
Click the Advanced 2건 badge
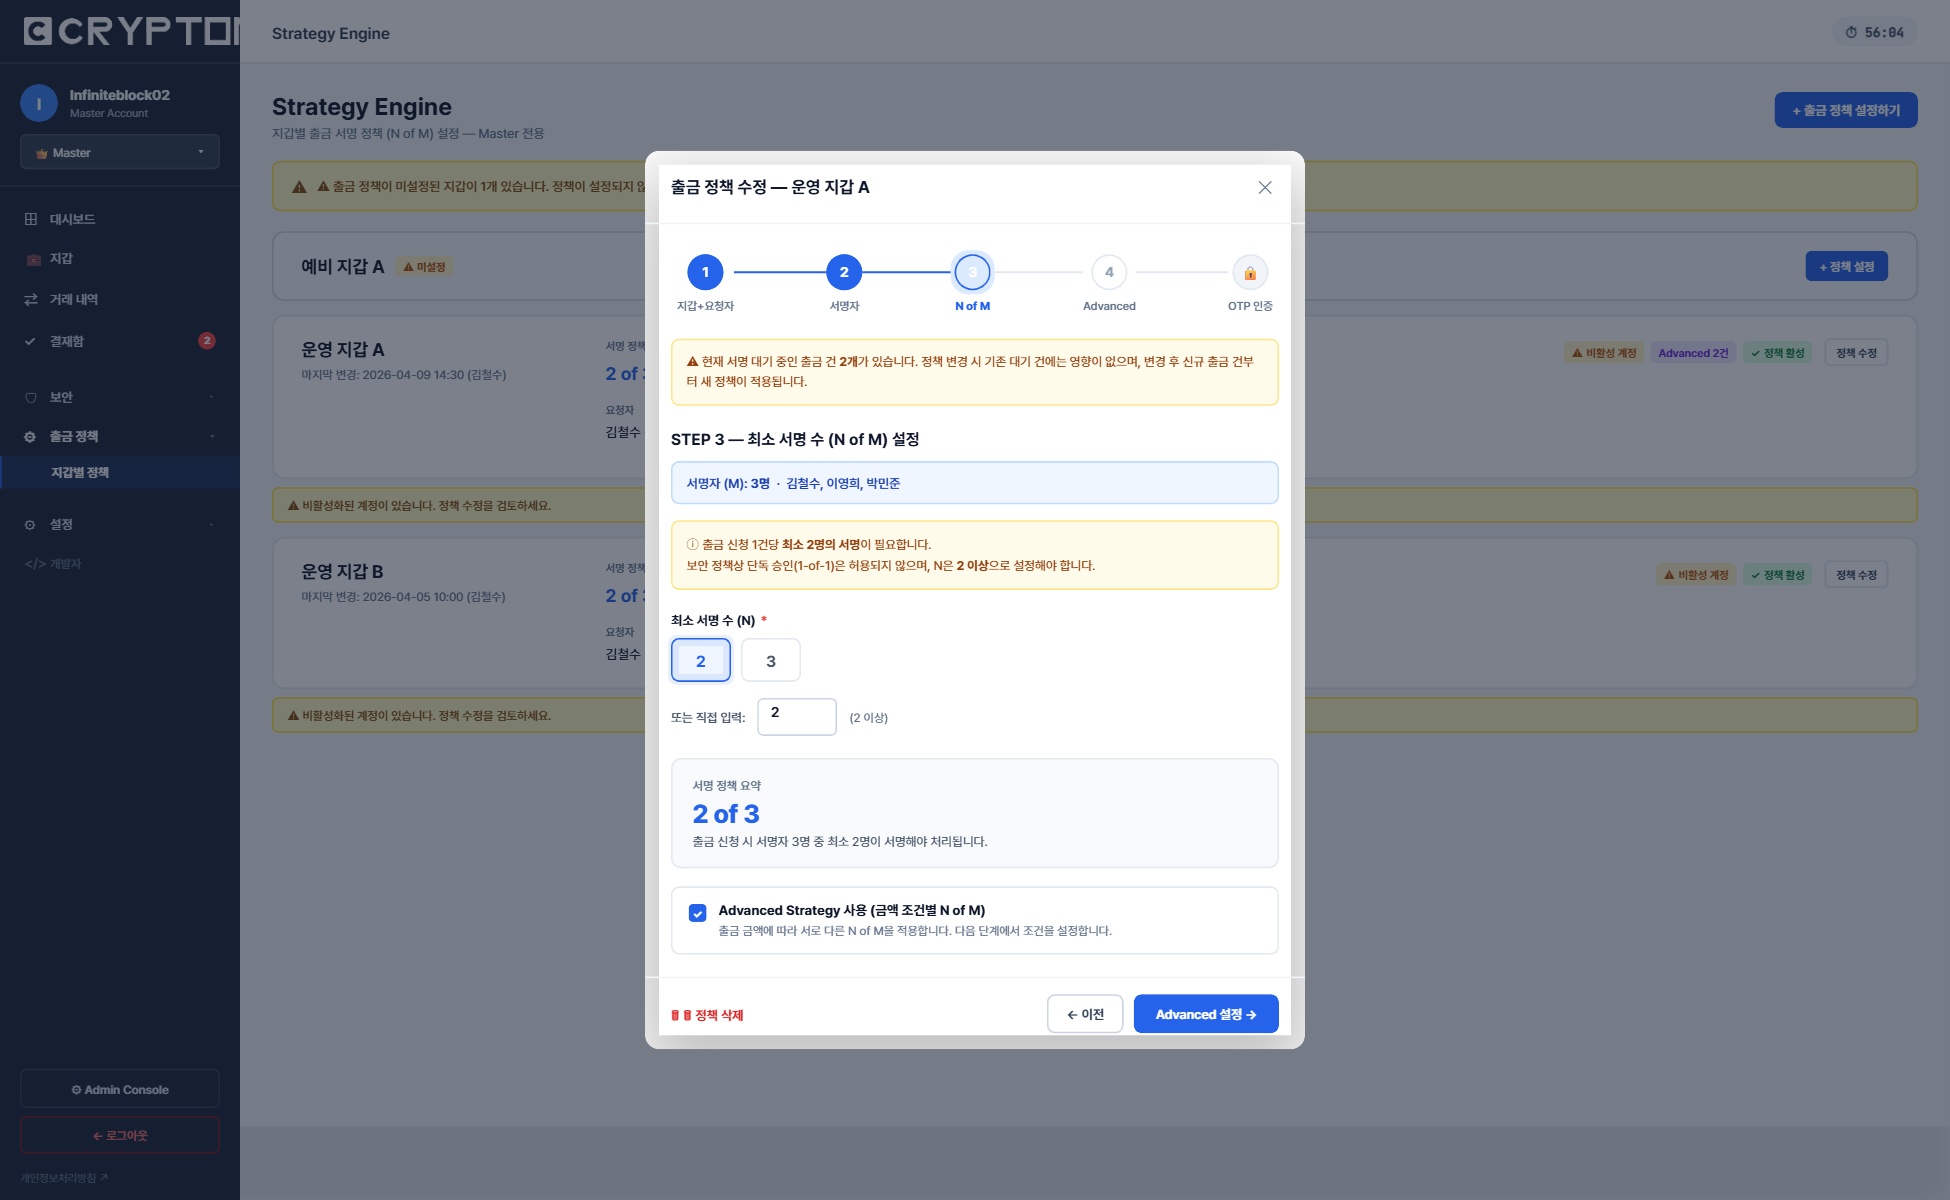(1693, 352)
